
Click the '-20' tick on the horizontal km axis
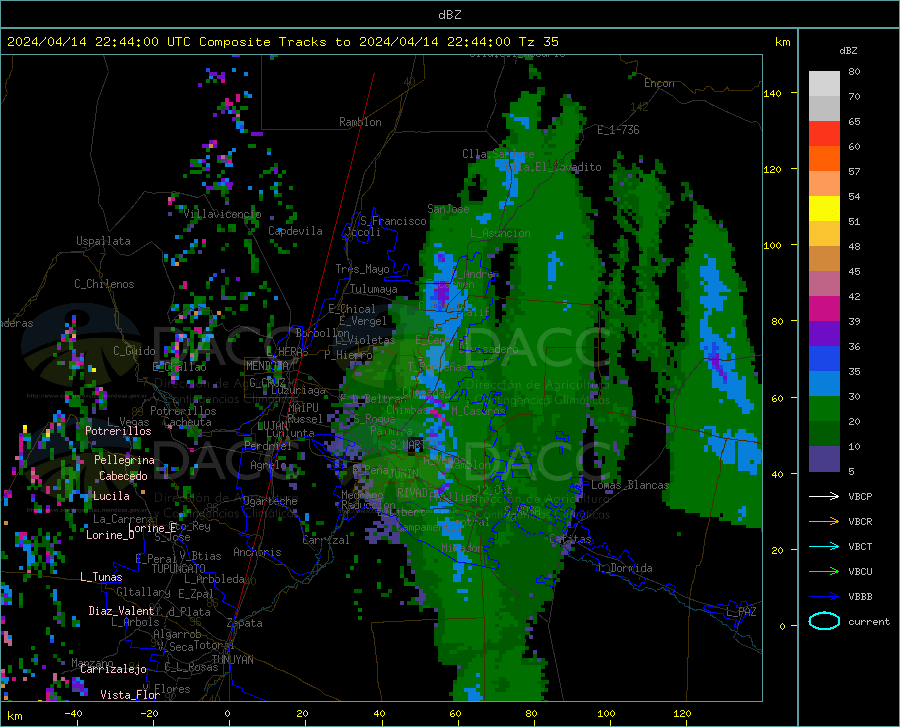pos(149,714)
